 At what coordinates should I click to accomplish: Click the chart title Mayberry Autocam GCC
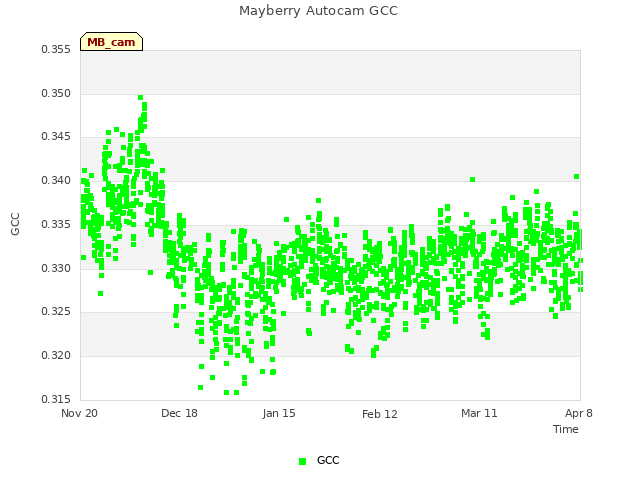[x=318, y=11]
